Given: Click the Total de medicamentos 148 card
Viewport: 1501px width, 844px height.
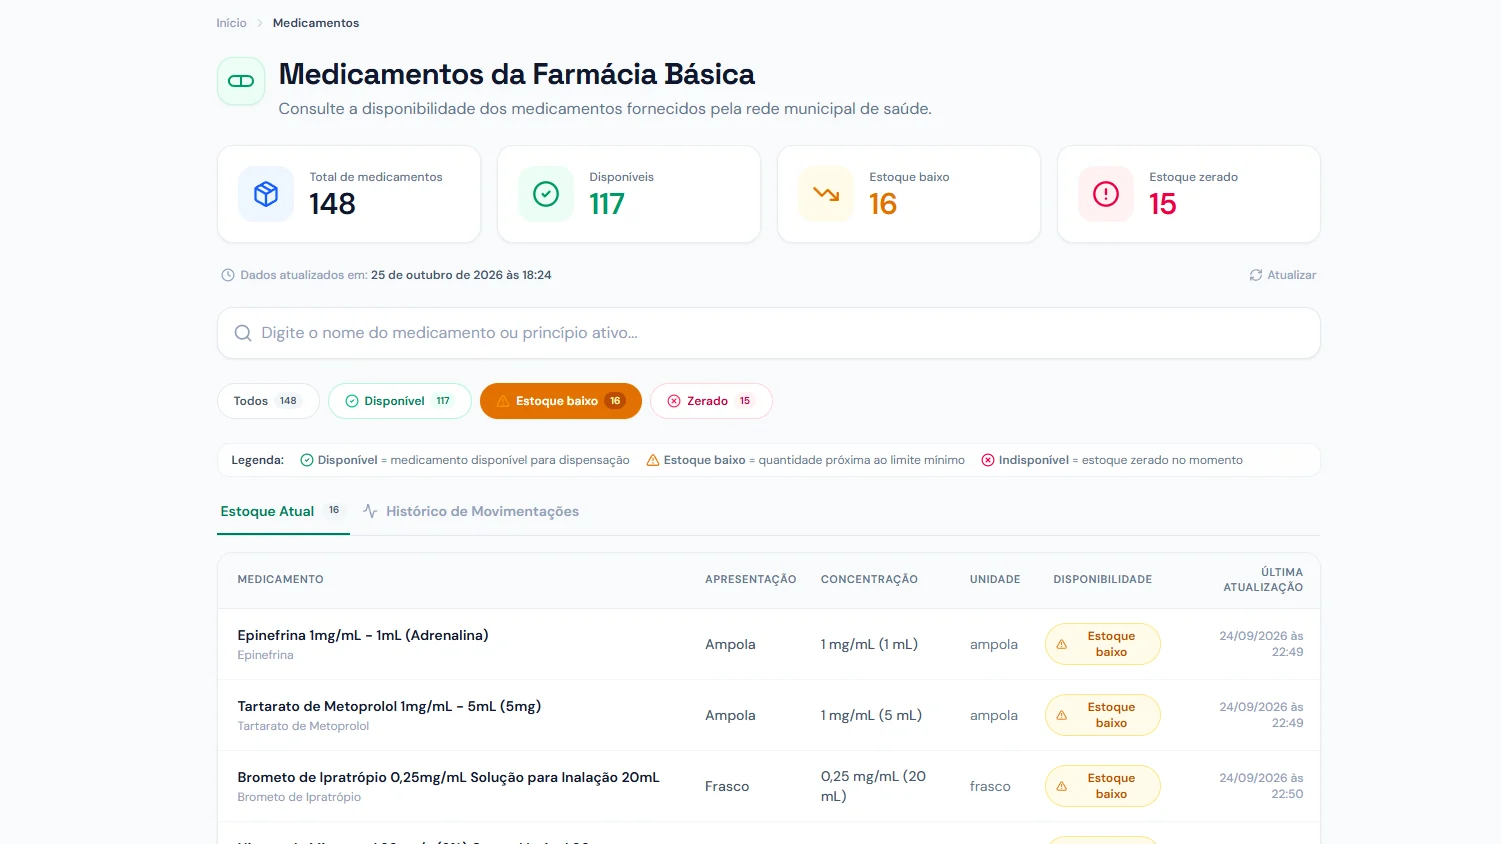Looking at the screenshot, I should pos(349,194).
